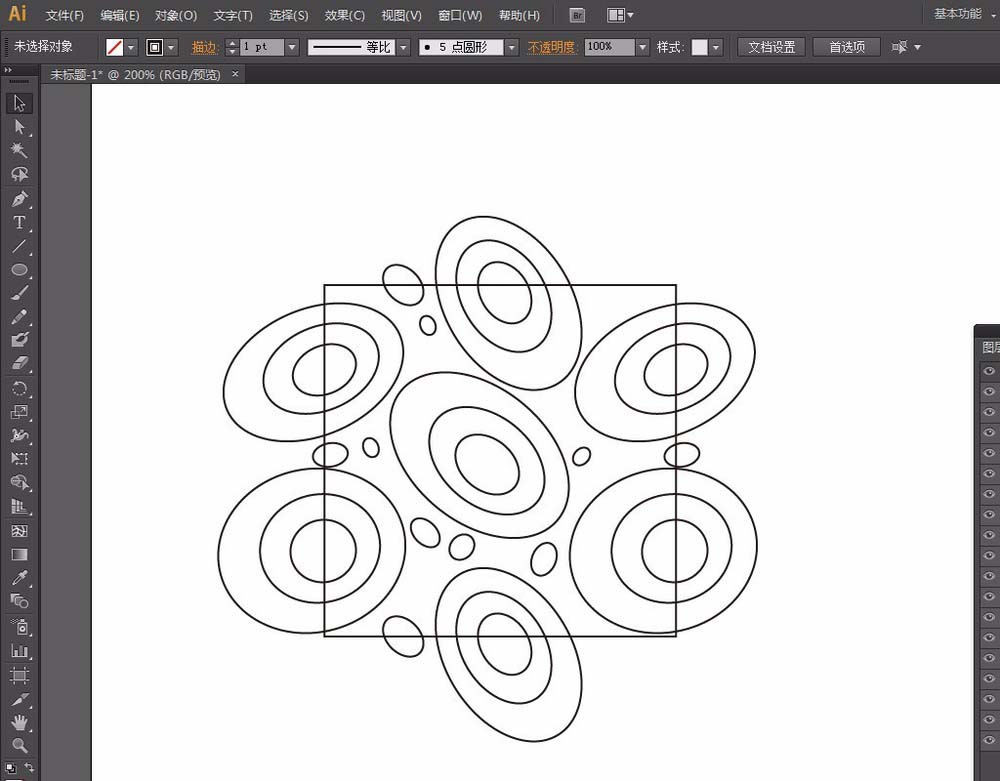Open the fill color dropdown arrow

point(131,47)
